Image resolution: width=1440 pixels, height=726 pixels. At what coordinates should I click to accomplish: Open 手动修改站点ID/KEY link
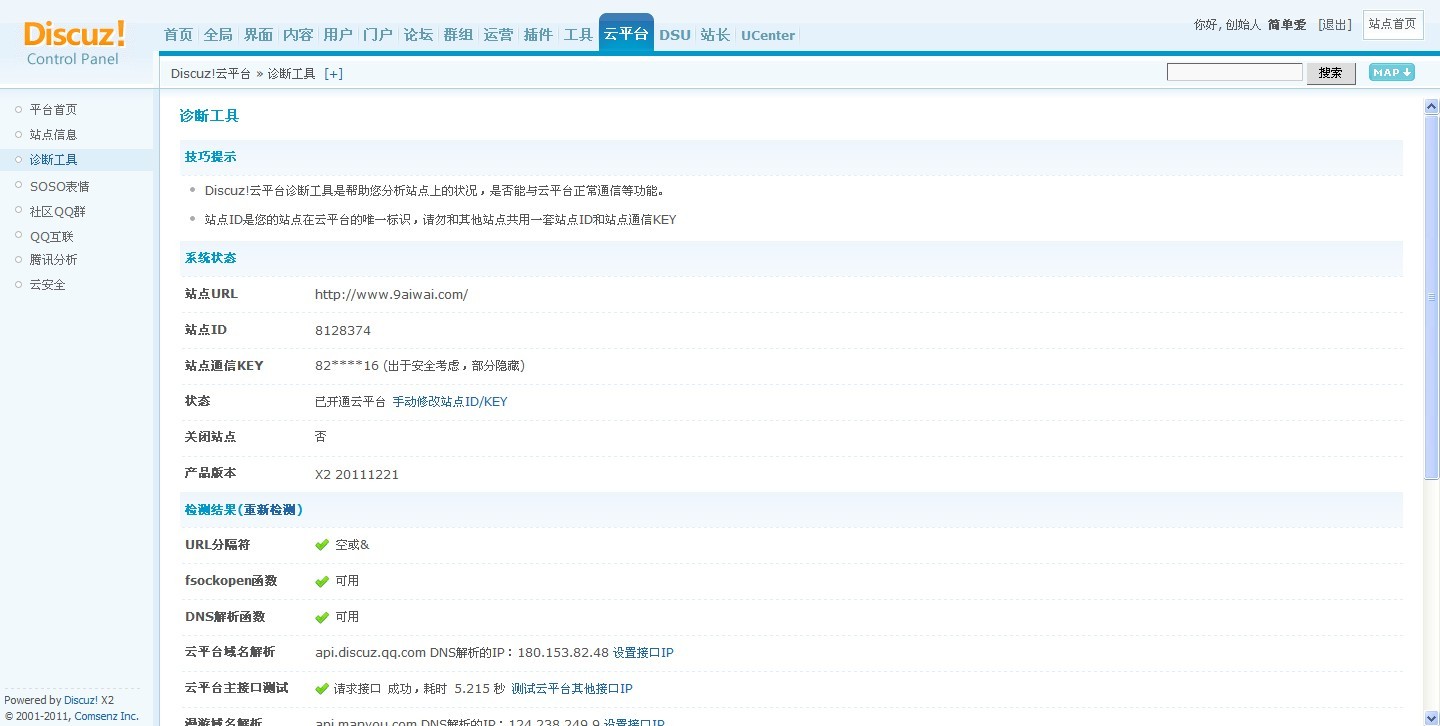coord(449,402)
